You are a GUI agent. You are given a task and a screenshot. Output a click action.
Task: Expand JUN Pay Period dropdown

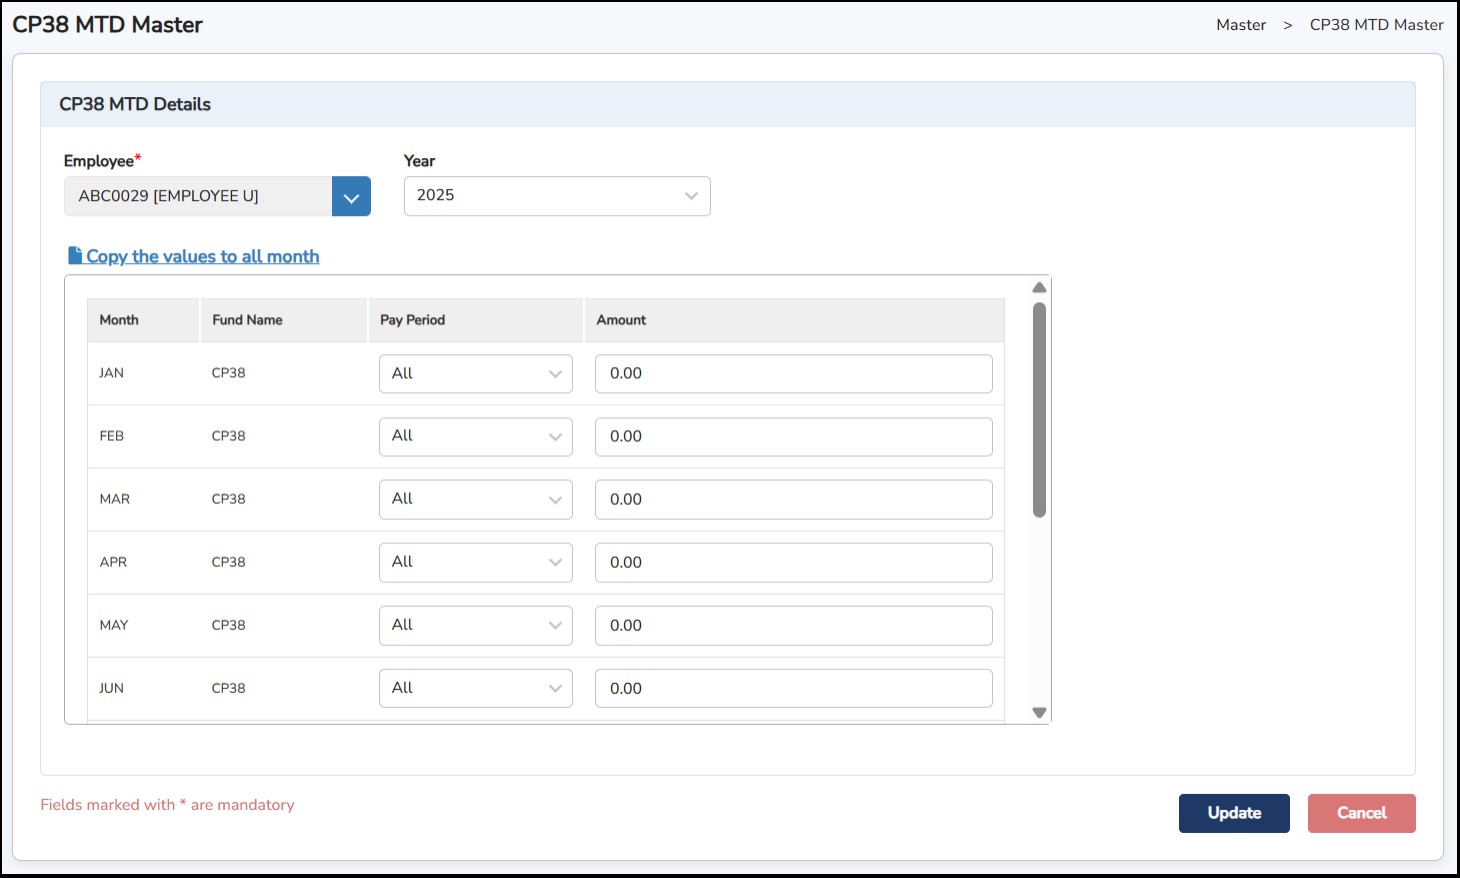click(x=475, y=689)
